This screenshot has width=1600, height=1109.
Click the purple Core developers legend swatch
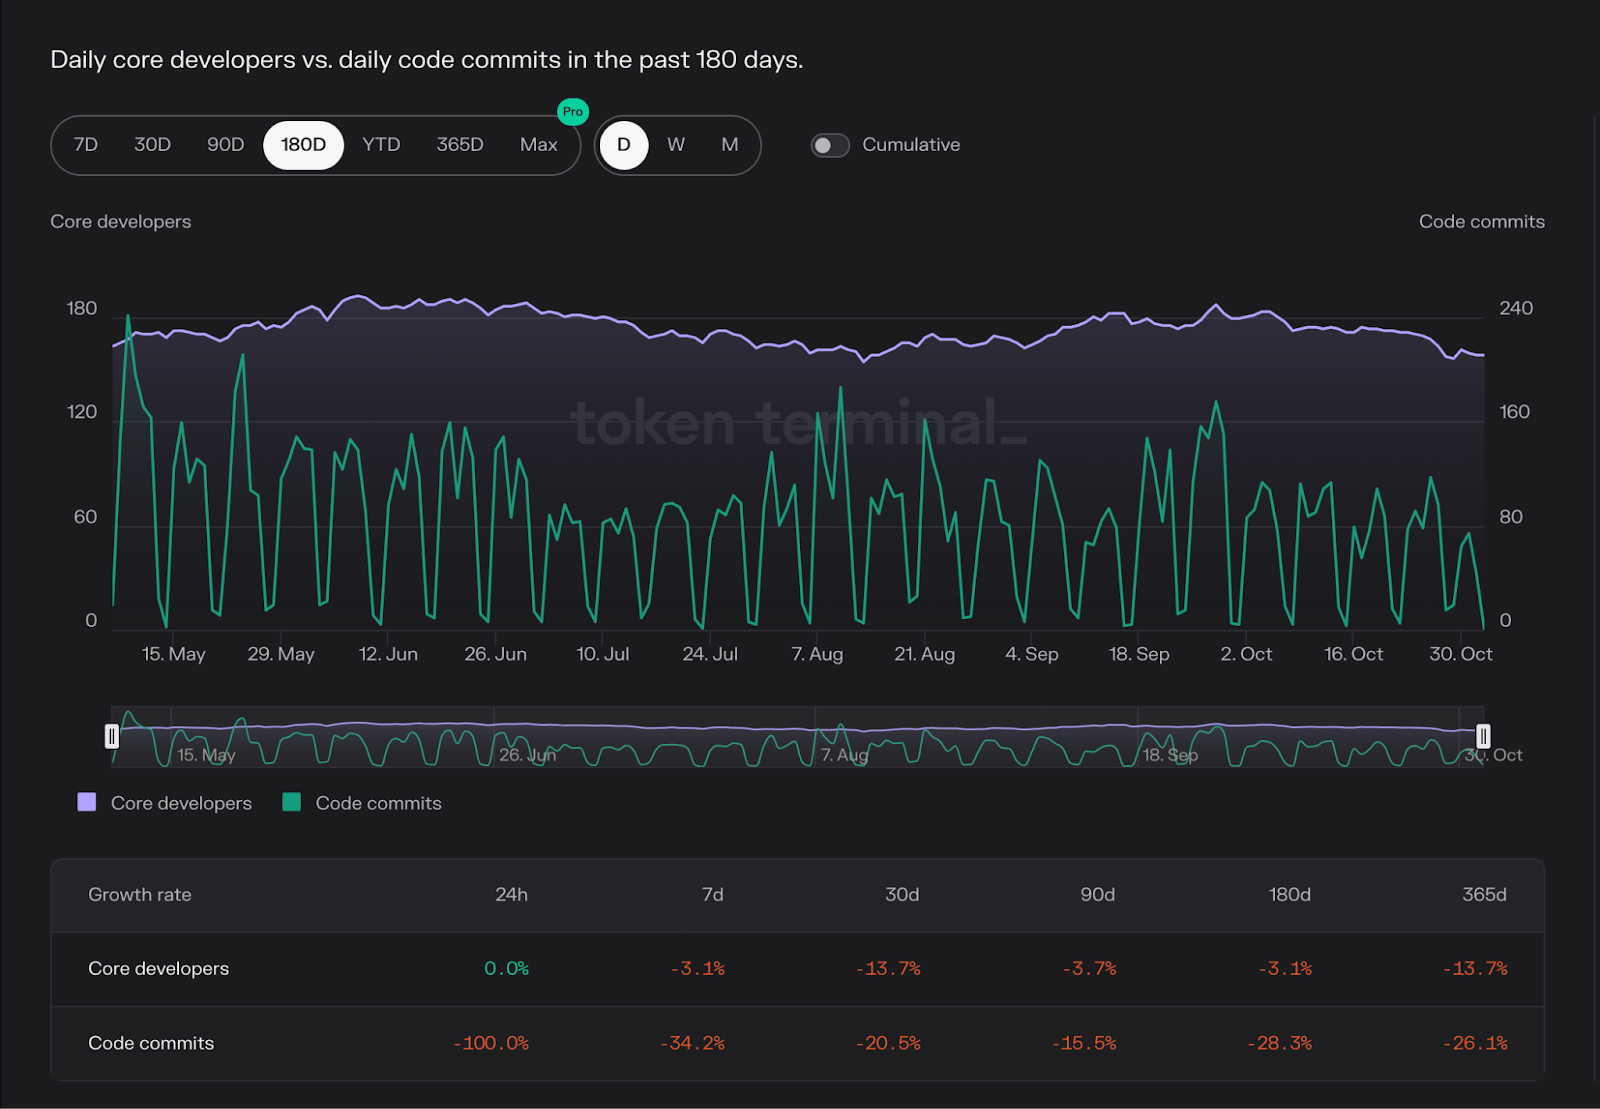pyautogui.click(x=87, y=802)
